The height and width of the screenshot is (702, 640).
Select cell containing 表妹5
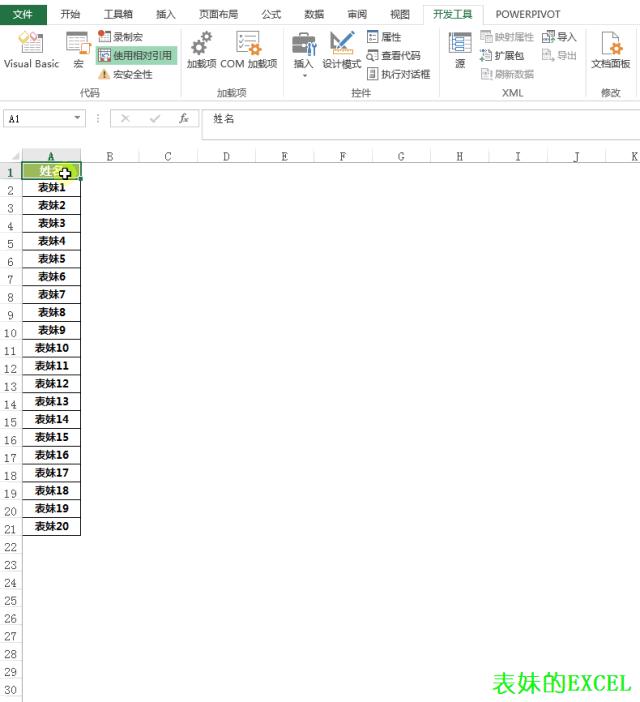[51, 259]
